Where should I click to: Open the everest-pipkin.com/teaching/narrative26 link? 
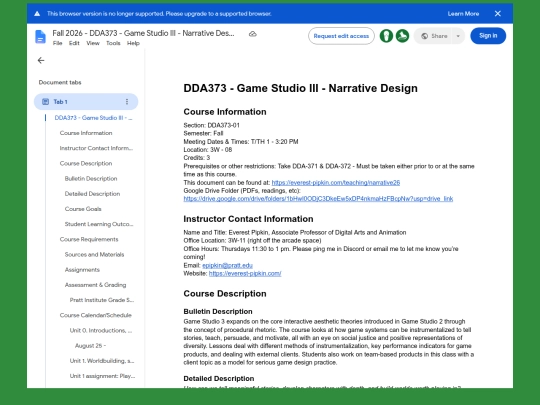tap(336, 183)
